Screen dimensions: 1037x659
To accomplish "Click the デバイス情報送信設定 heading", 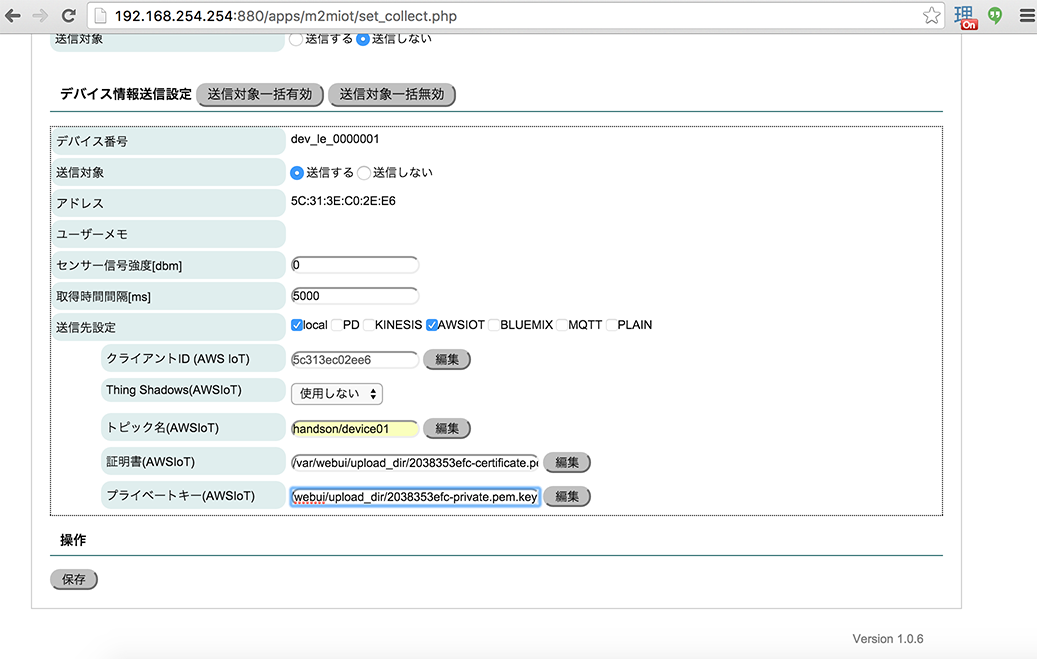I will (x=126, y=94).
